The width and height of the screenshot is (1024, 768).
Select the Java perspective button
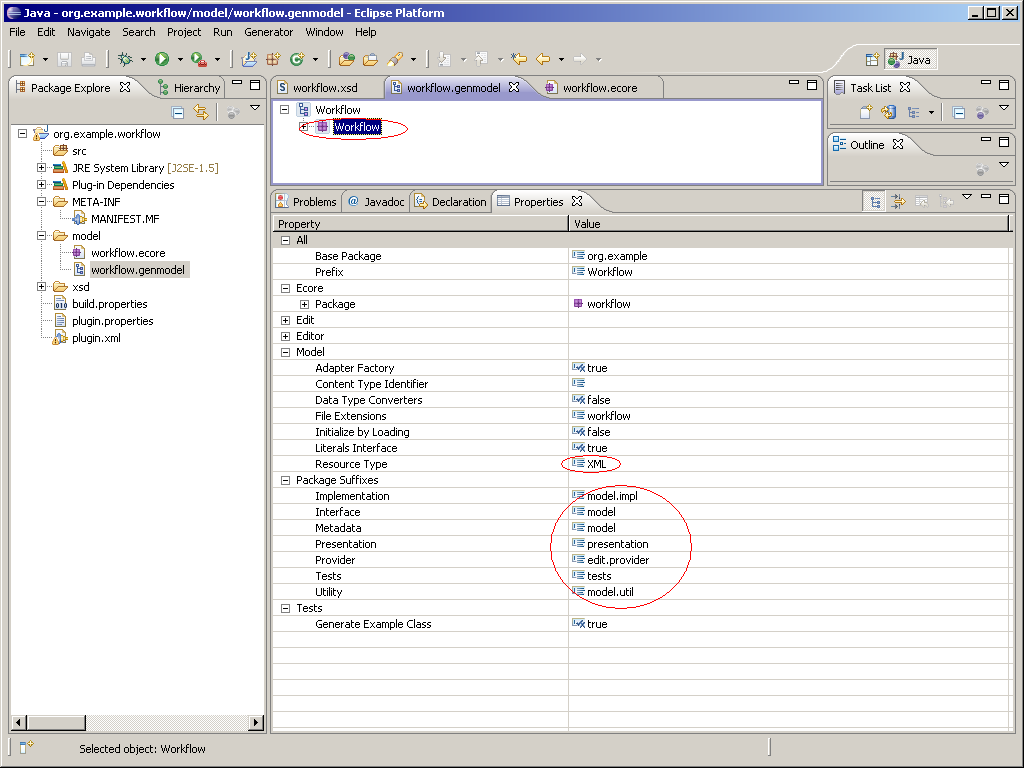click(x=909, y=59)
